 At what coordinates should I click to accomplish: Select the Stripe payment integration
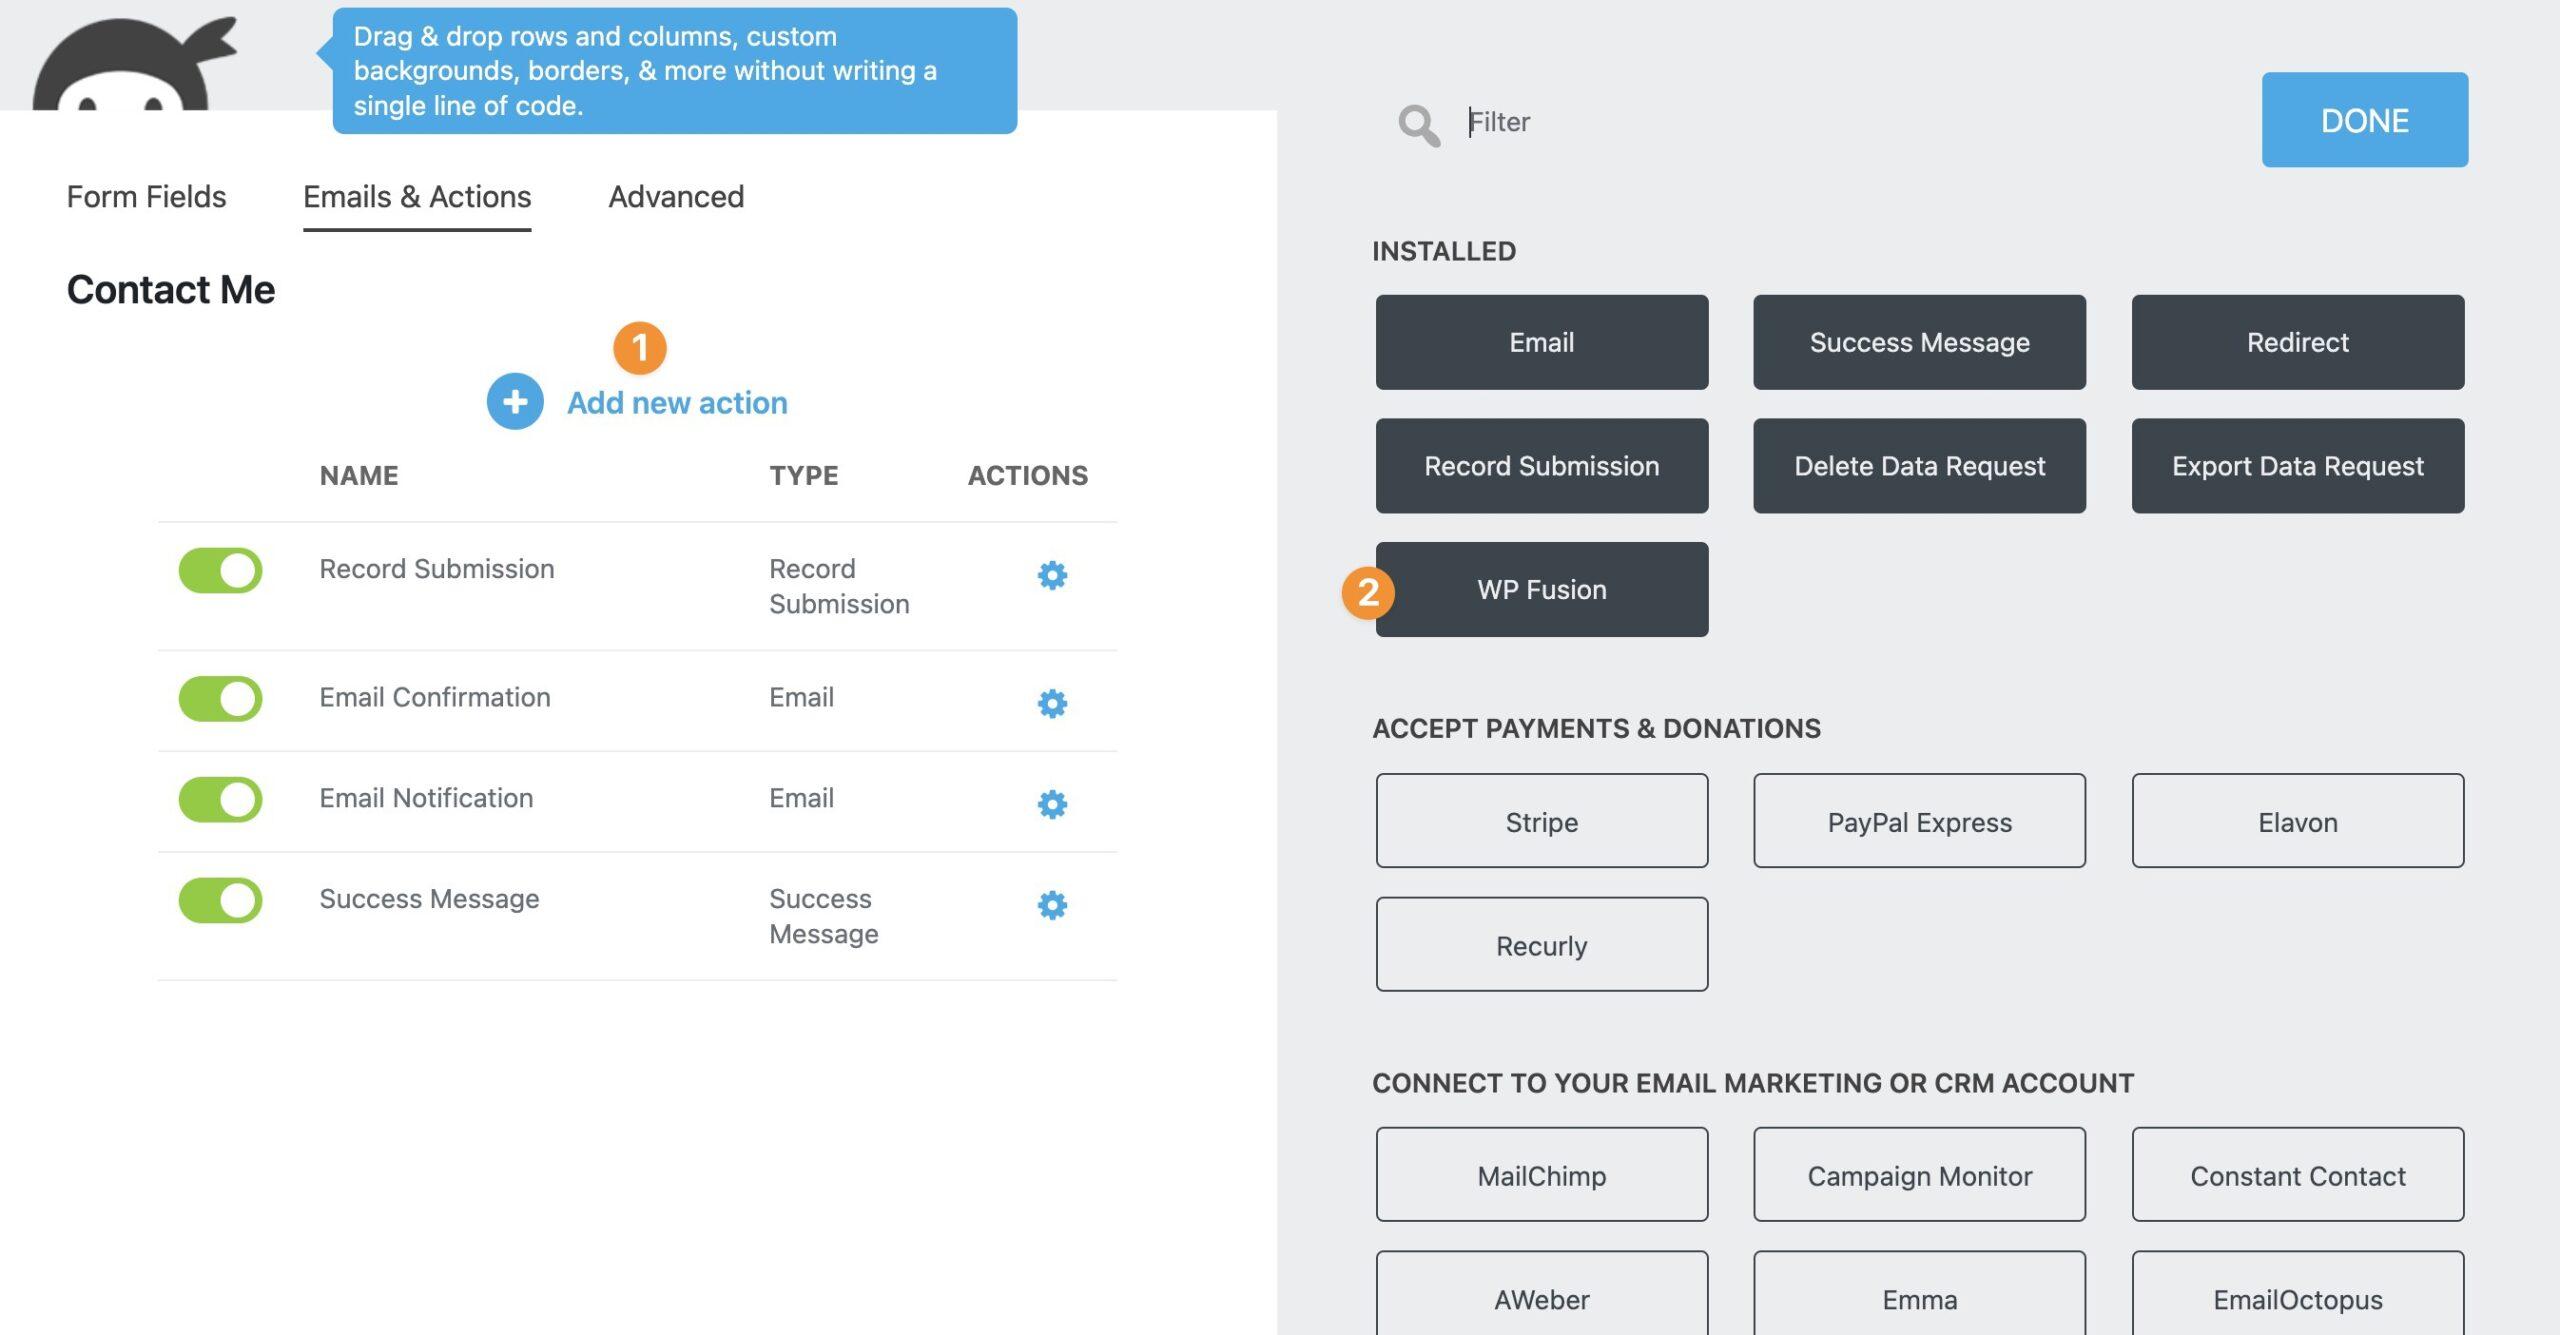click(1541, 820)
